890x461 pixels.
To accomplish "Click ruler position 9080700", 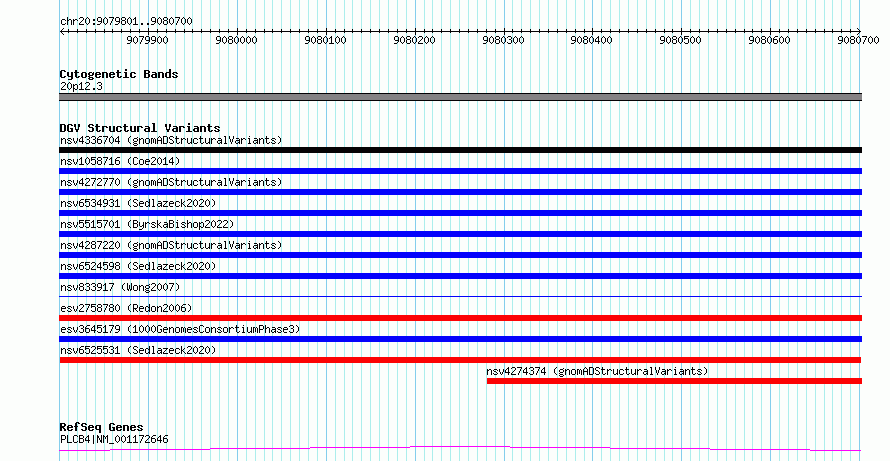I will pos(858,40).
